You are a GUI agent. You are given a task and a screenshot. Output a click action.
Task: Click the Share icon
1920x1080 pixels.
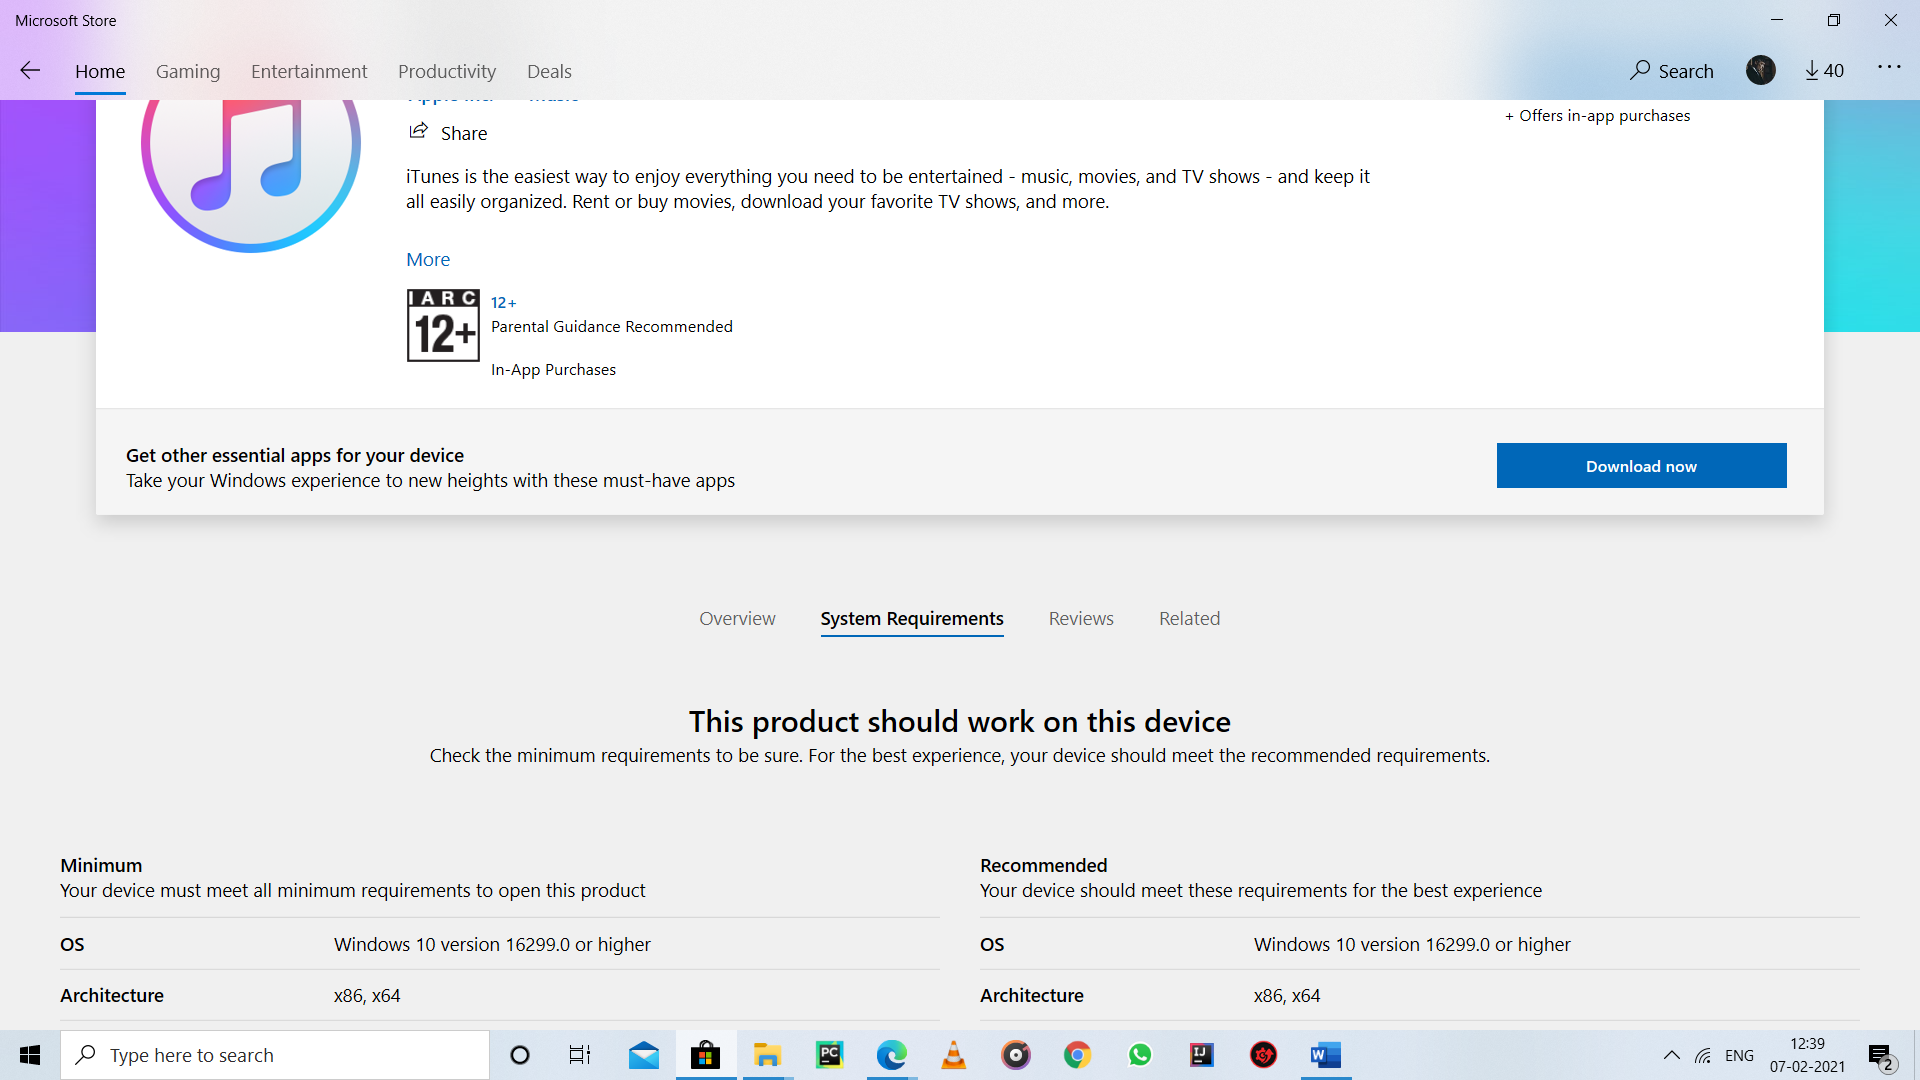418,131
